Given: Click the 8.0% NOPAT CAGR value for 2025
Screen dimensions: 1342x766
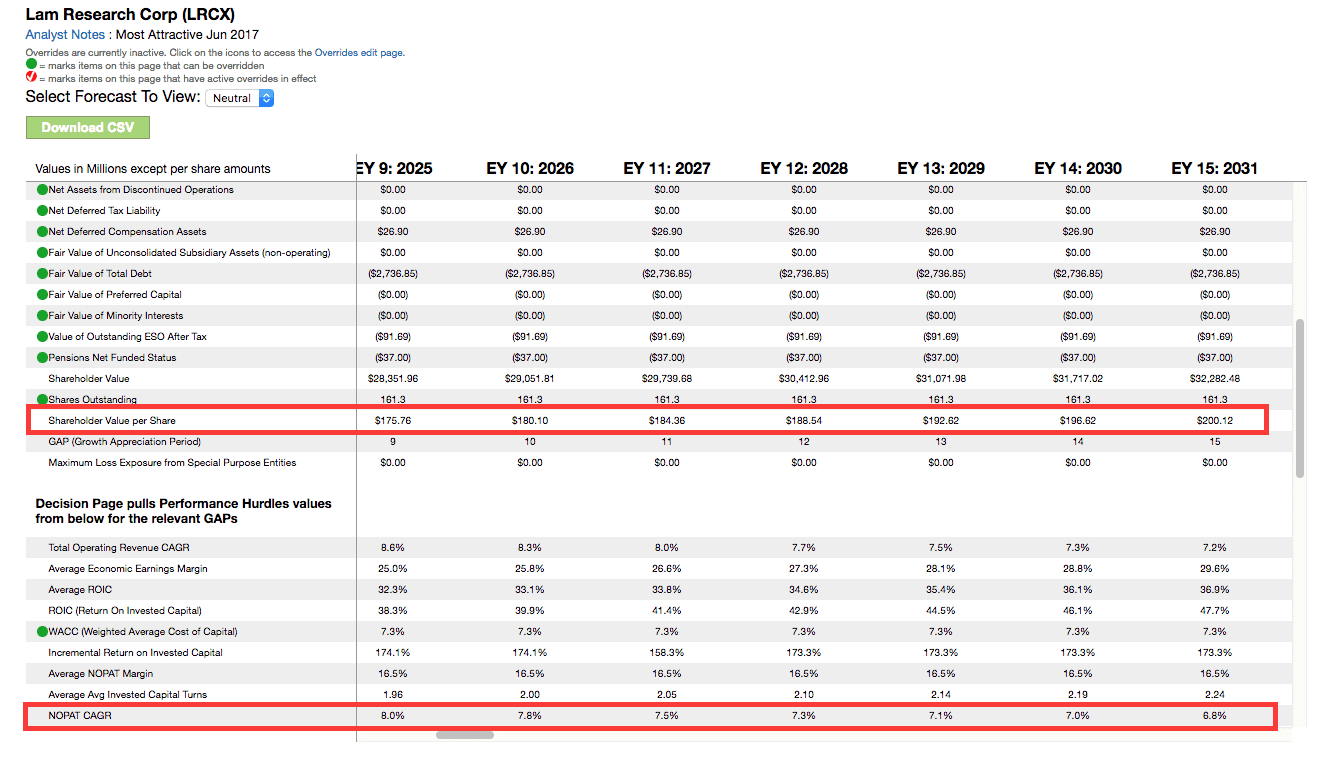Looking at the screenshot, I should (x=393, y=716).
